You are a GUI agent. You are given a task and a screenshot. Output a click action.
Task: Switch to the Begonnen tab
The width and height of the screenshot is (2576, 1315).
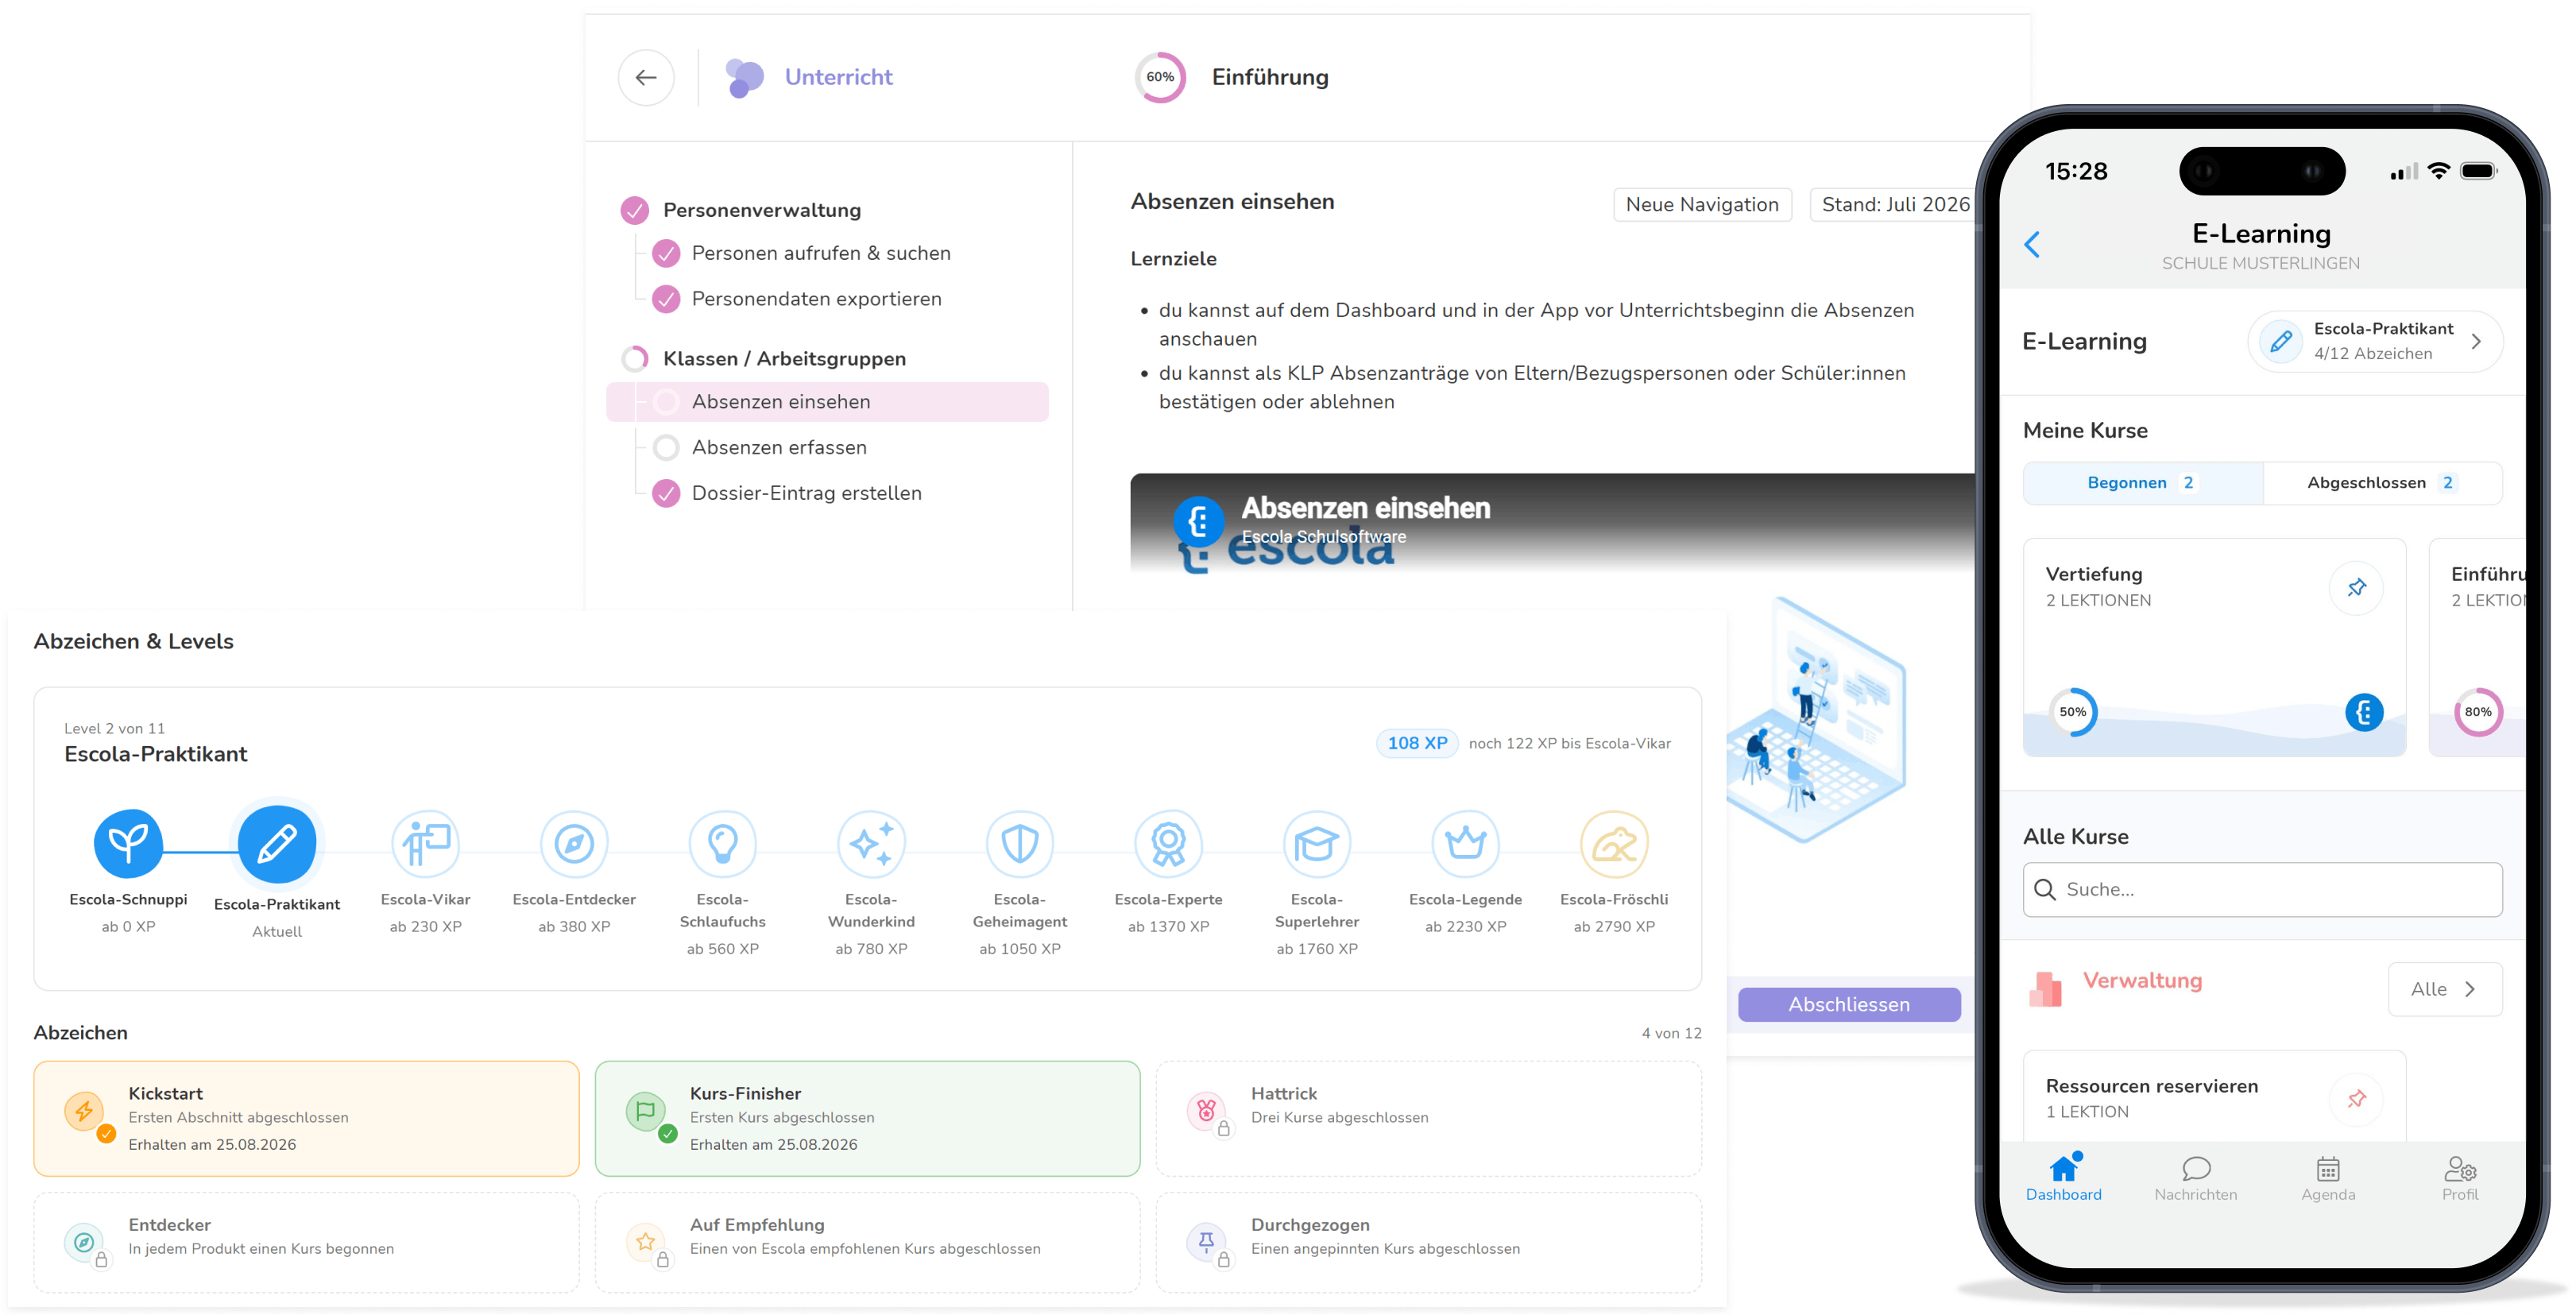pyautogui.click(x=2143, y=483)
